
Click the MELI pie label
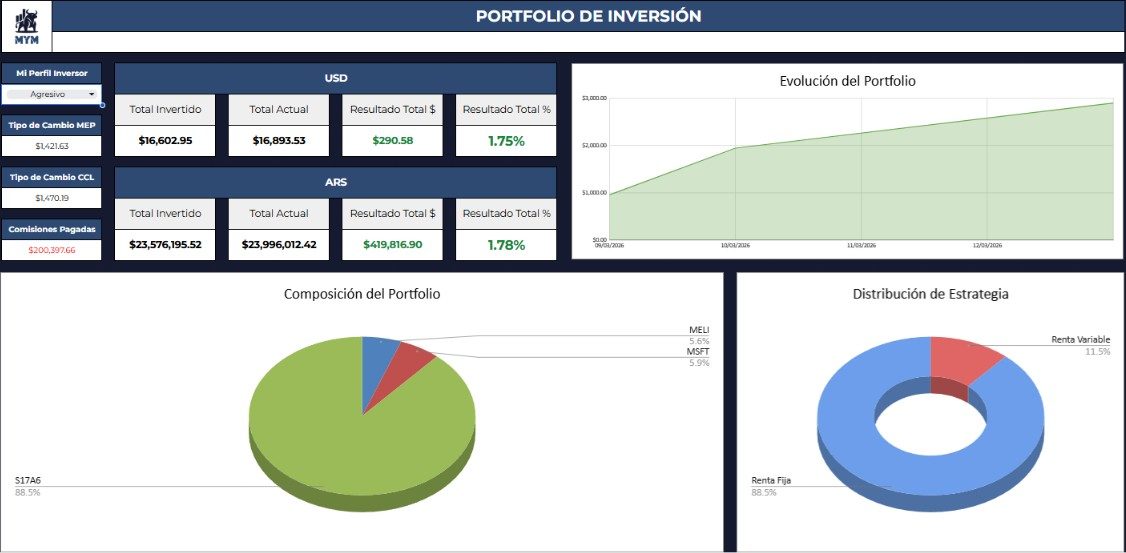[x=699, y=330]
